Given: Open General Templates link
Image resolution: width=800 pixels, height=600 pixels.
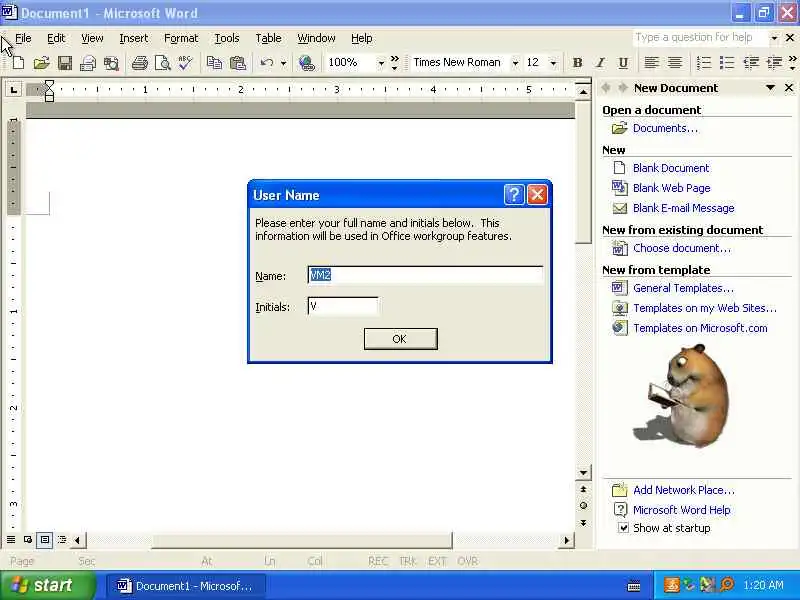Looking at the screenshot, I should pos(684,288).
